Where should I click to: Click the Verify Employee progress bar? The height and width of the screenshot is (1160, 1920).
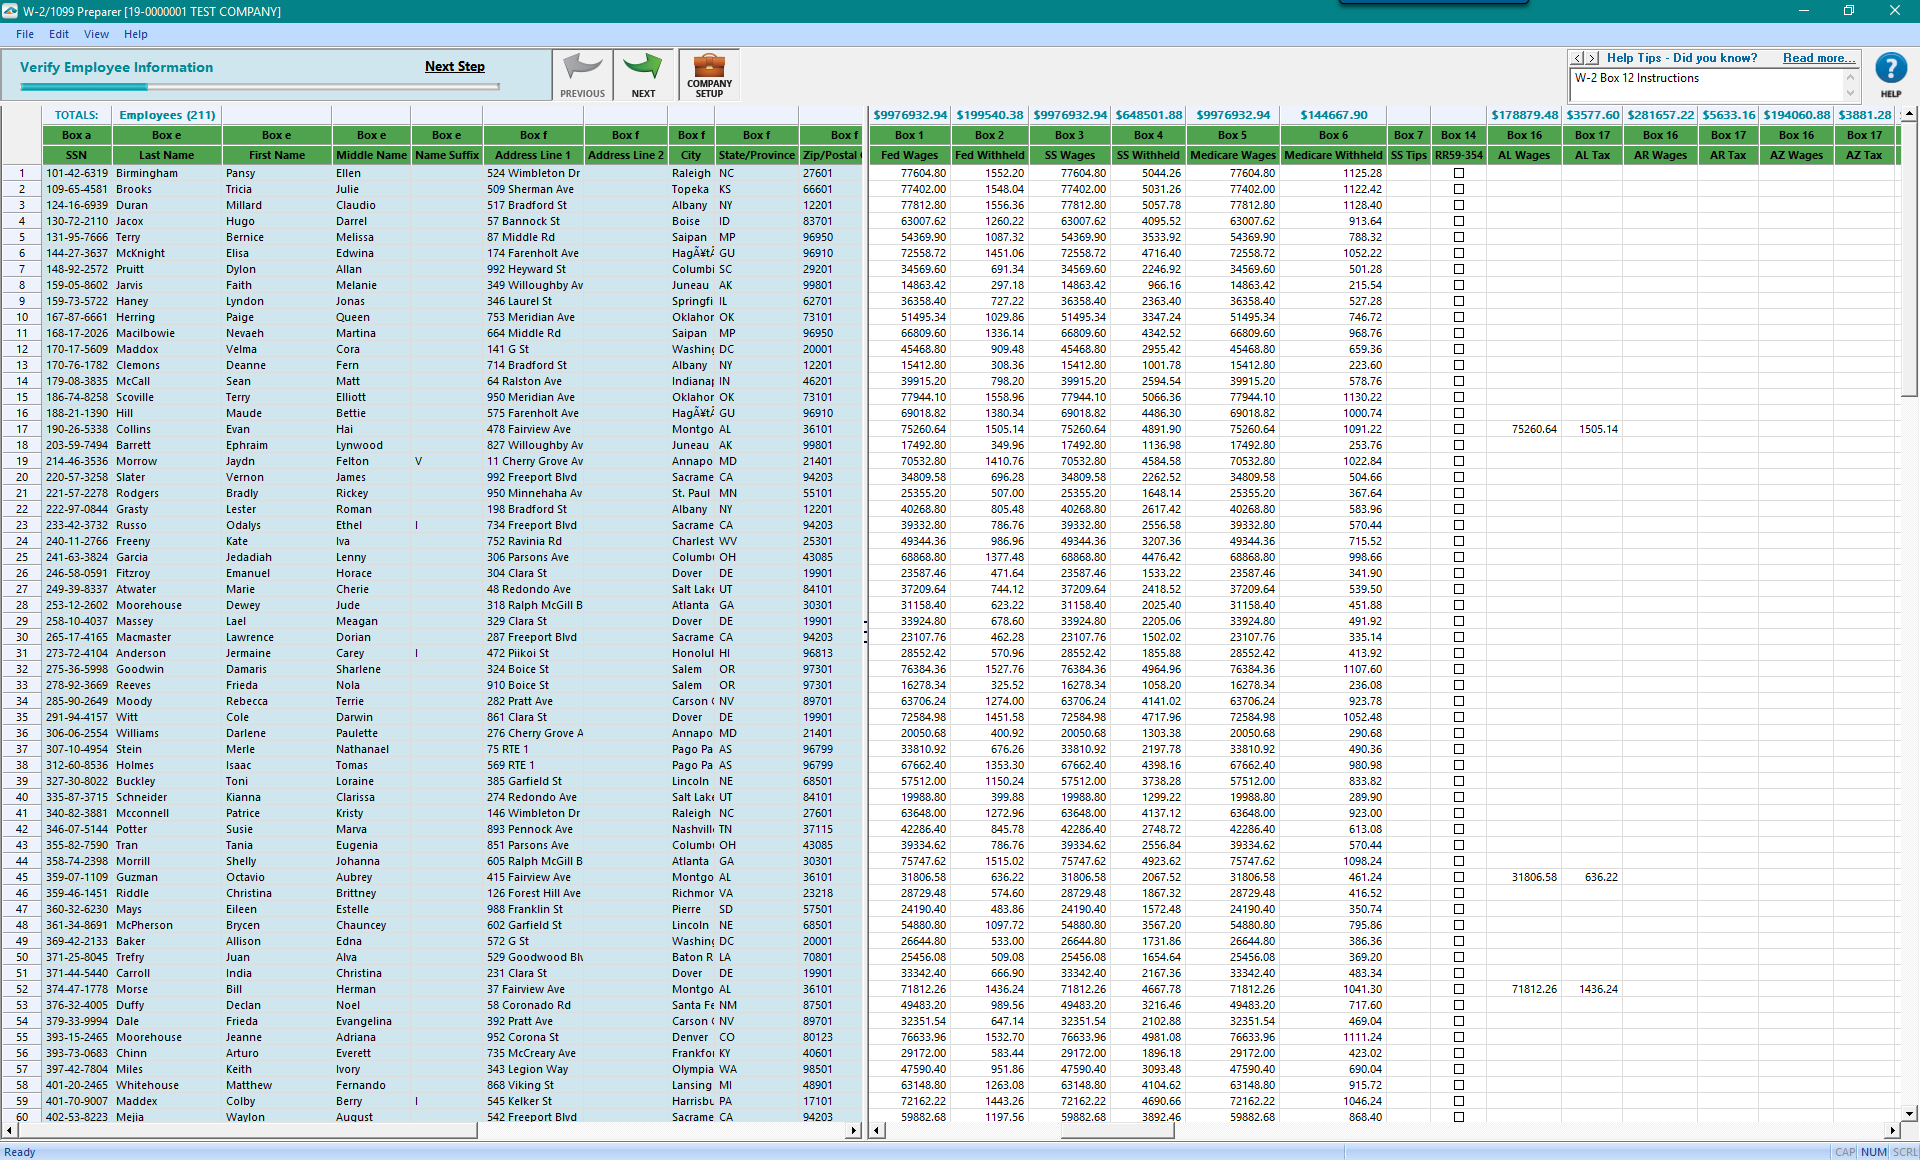coord(260,87)
